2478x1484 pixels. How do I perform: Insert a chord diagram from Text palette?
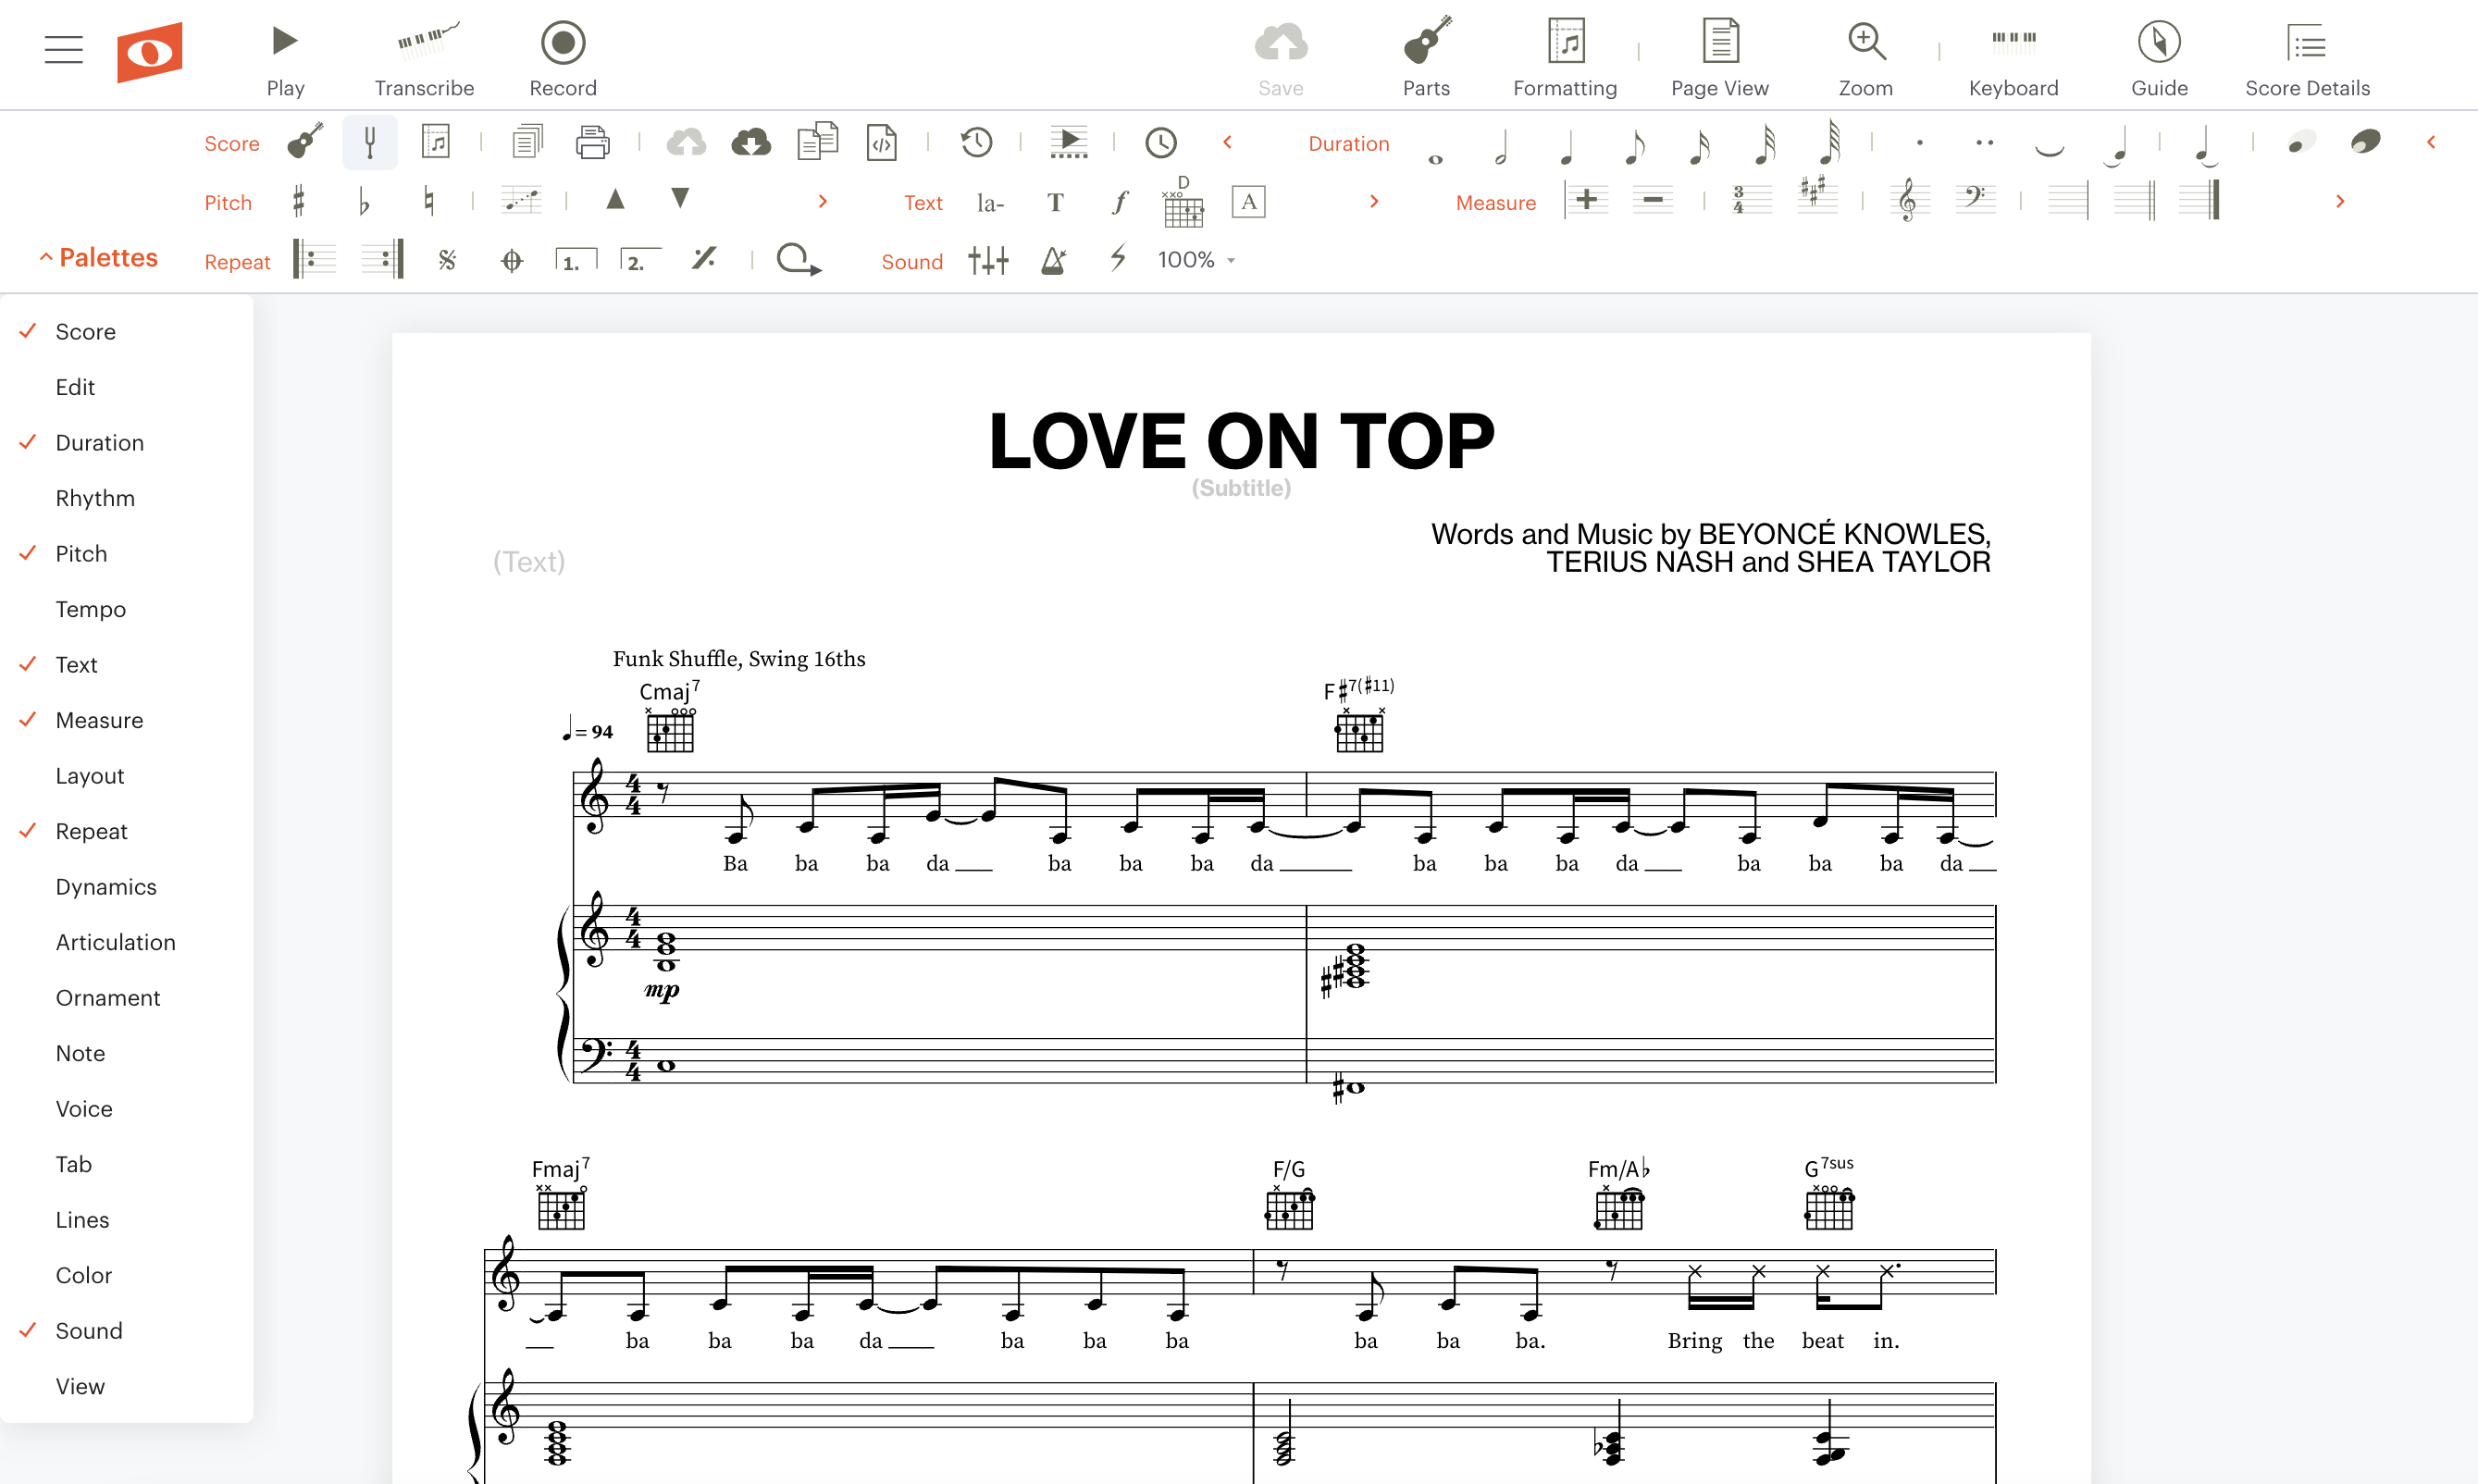(1183, 202)
